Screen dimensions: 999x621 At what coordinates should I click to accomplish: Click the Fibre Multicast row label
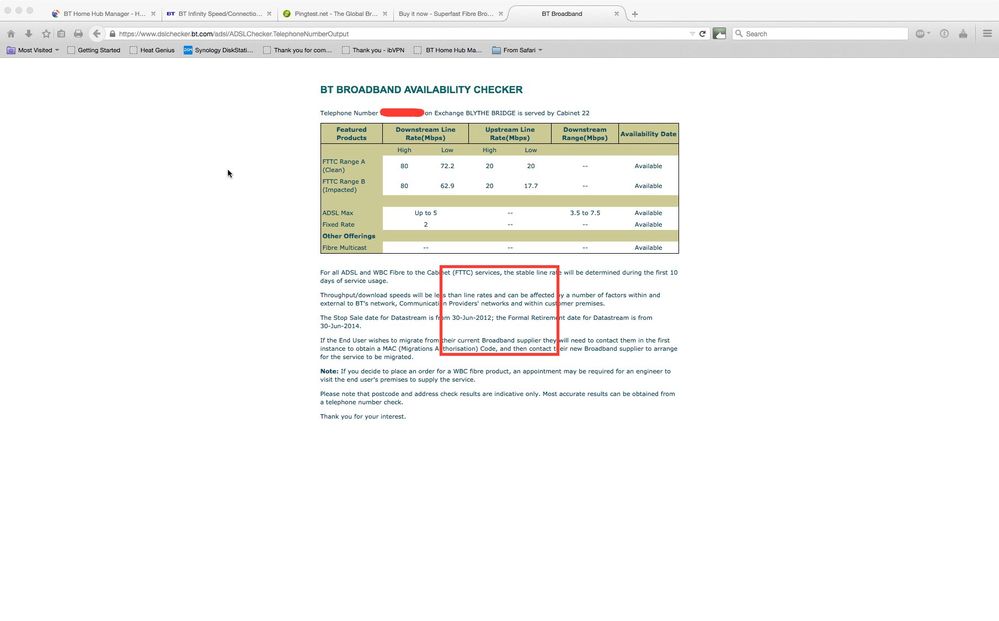(x=344, y=247)
